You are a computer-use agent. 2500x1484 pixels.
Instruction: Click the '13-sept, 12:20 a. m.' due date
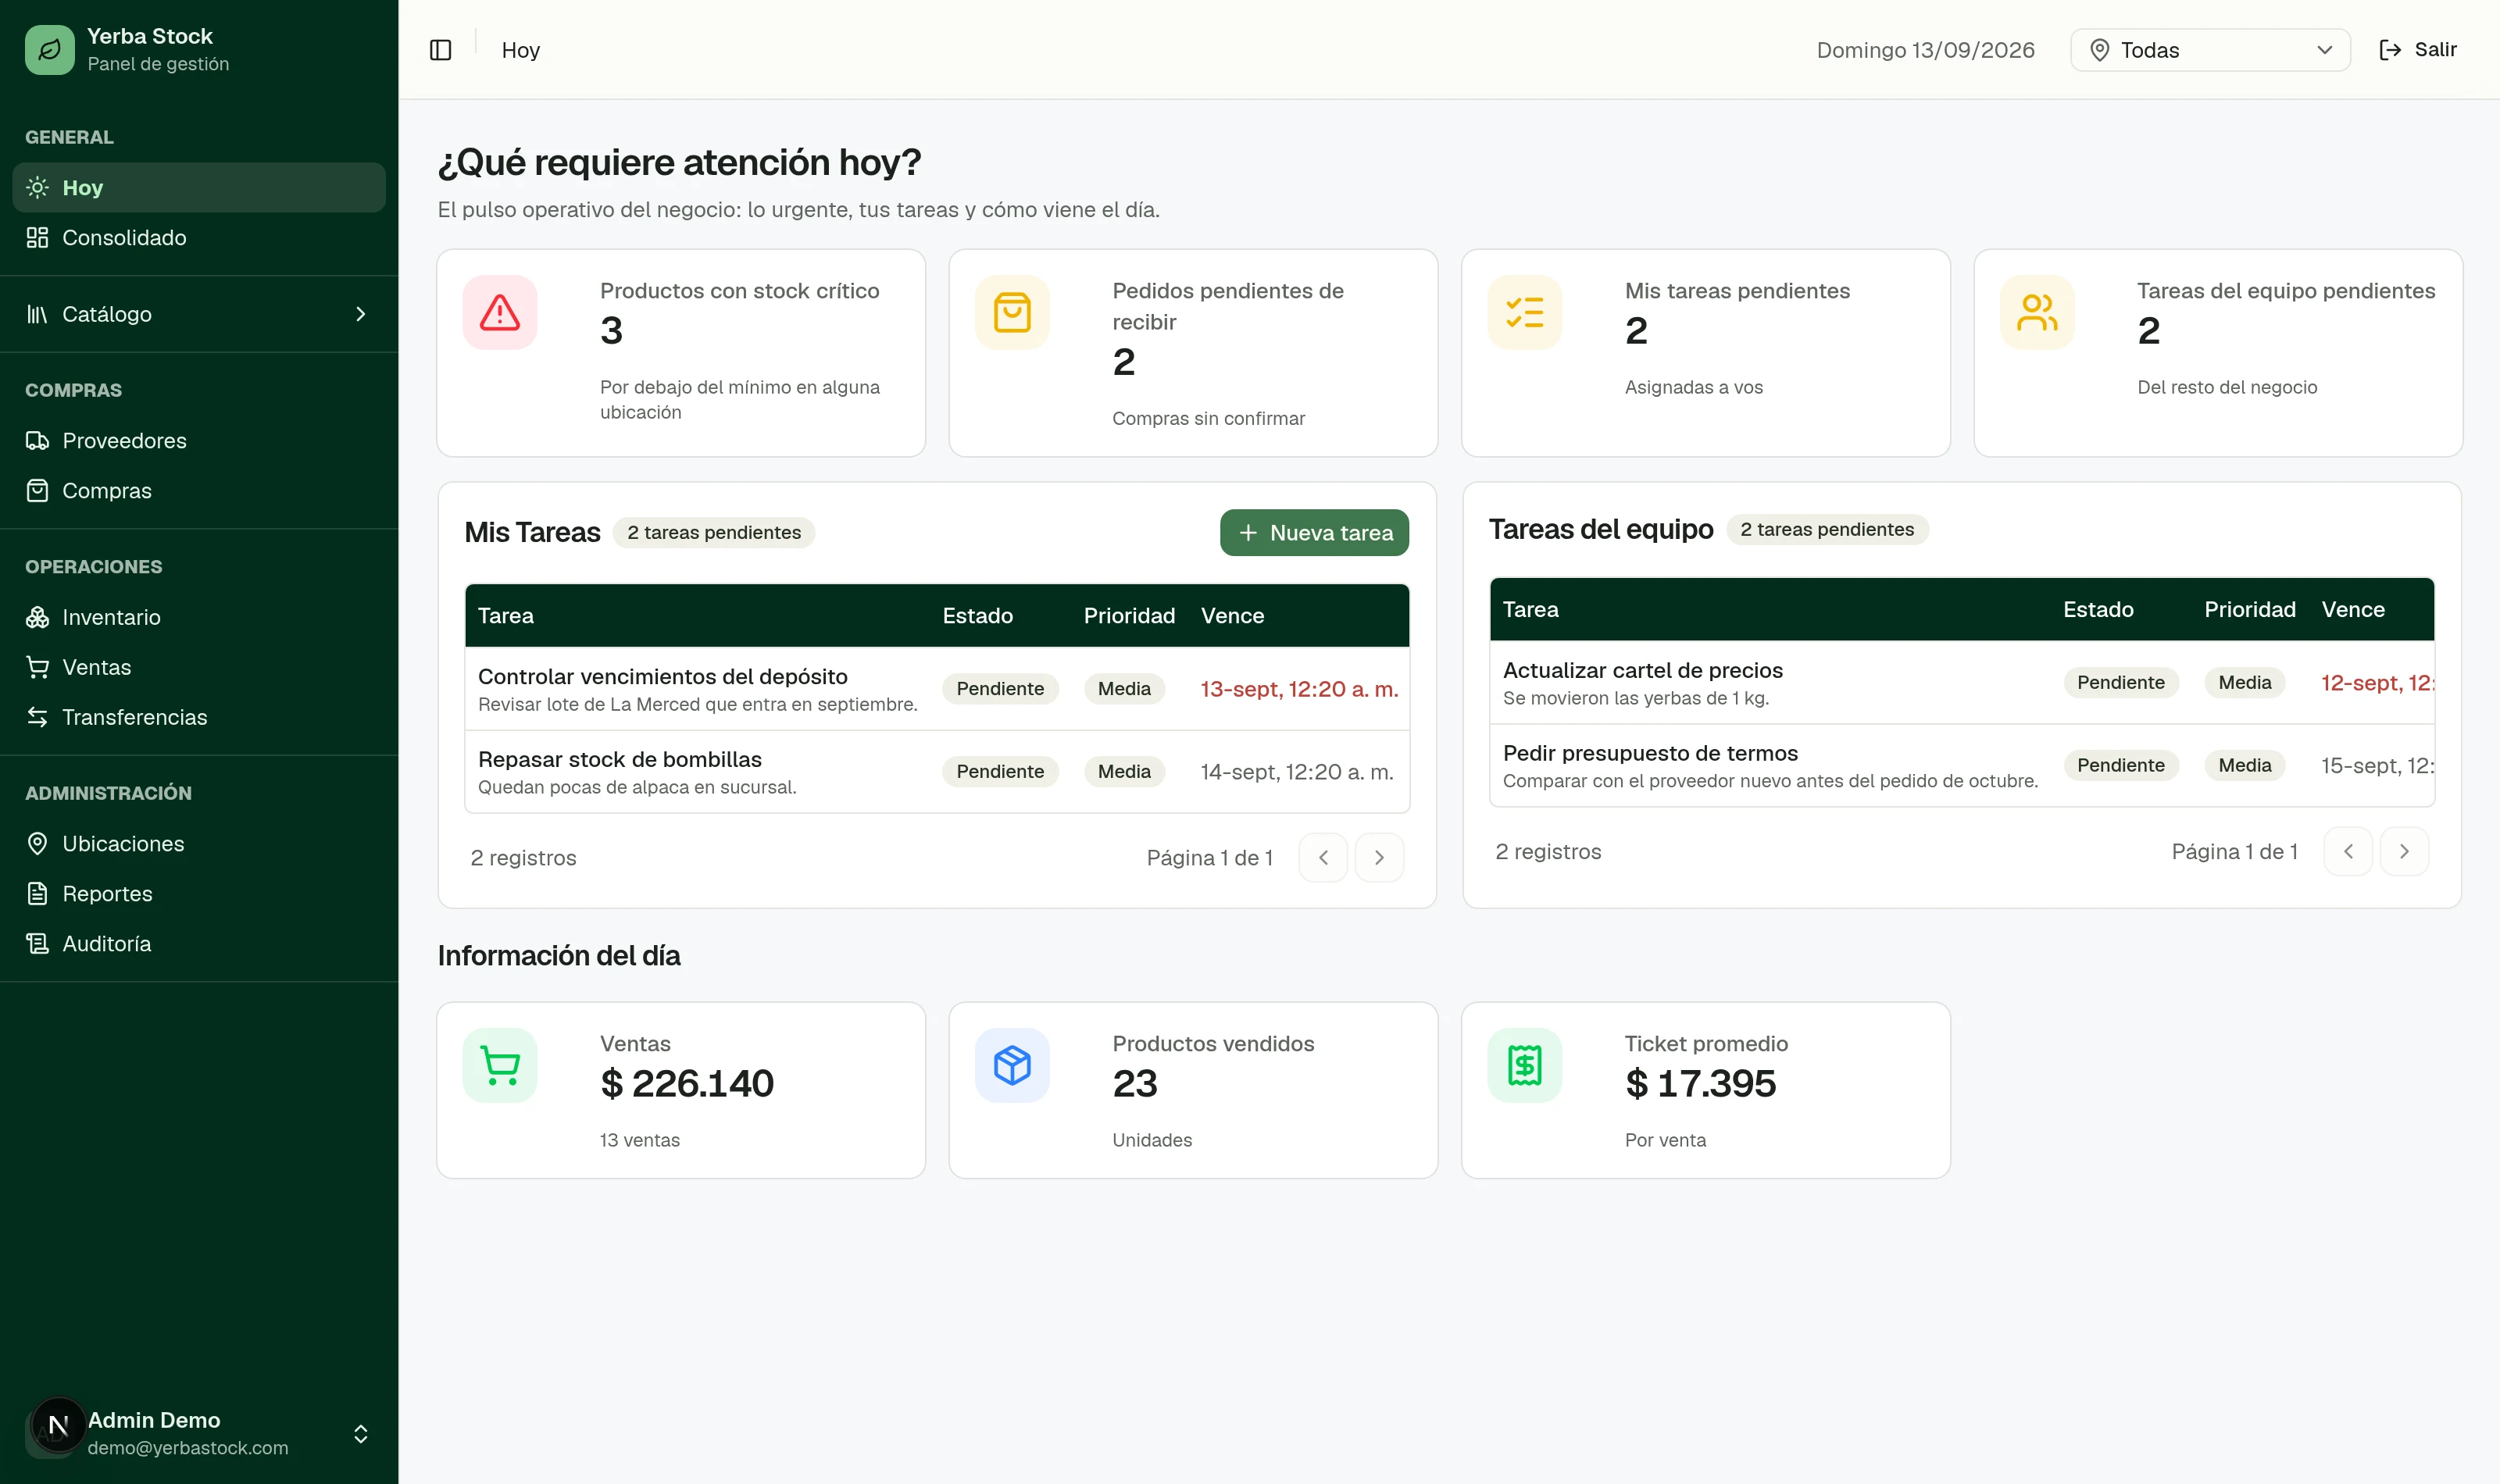pos(1299,689)
